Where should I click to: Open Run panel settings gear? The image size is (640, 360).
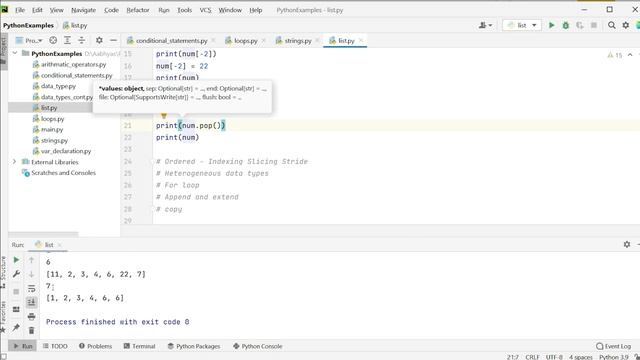pyautogui.click(x=627, y=244)
